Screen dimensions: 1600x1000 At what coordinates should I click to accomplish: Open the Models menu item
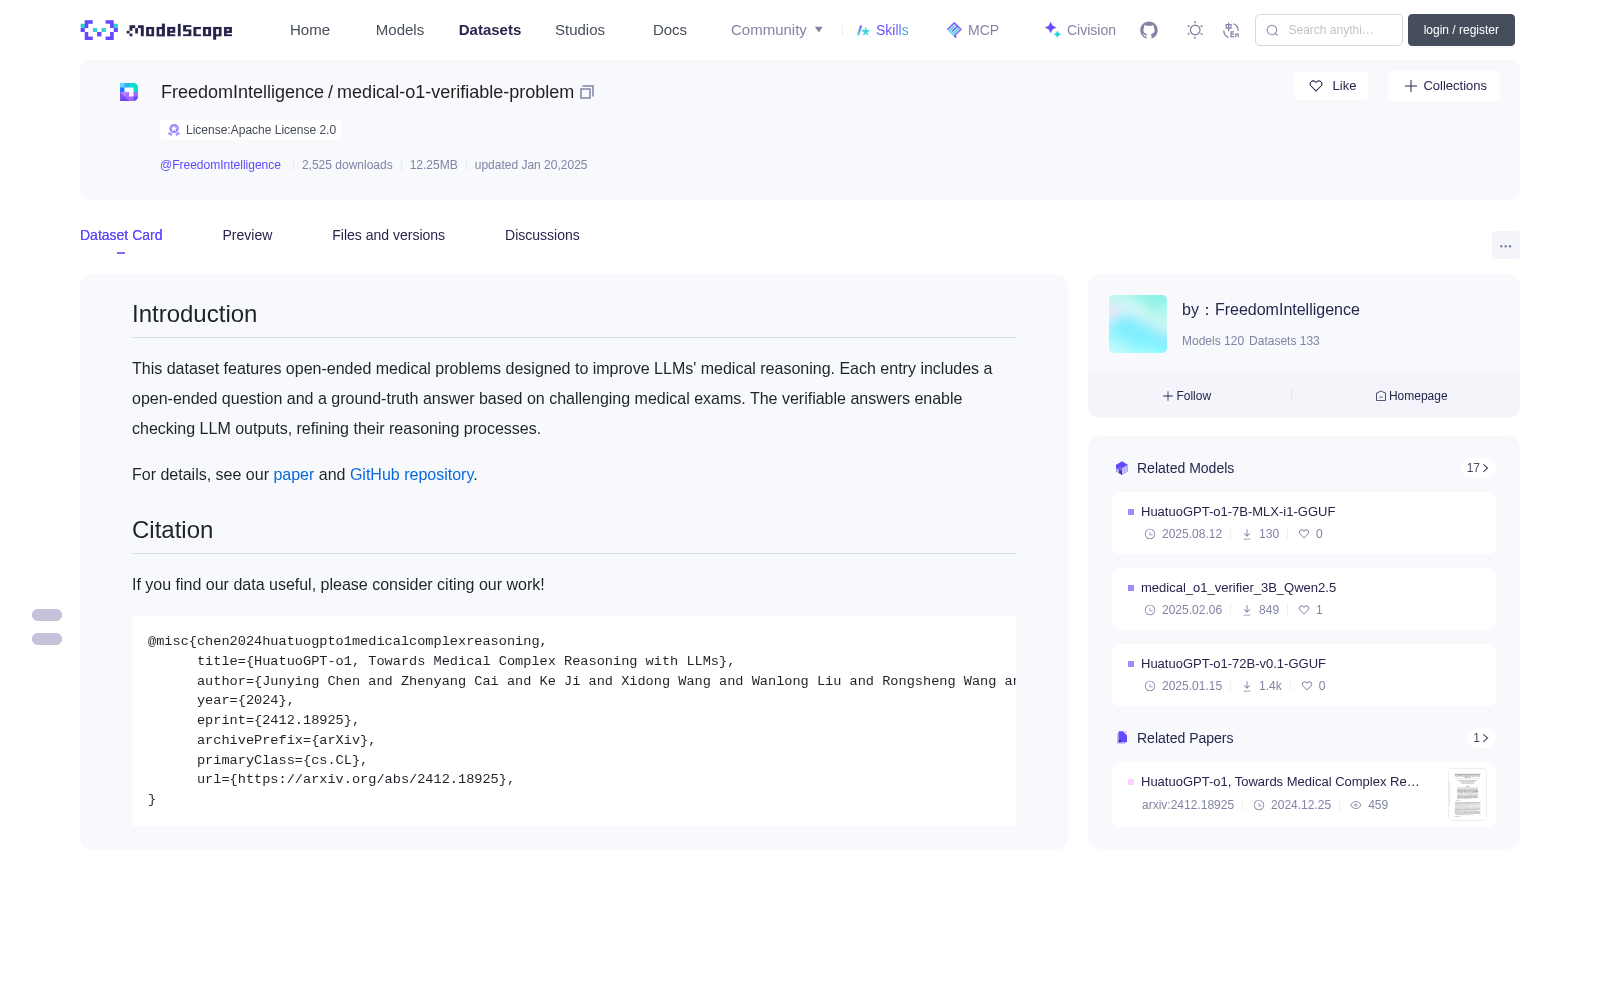400,30
